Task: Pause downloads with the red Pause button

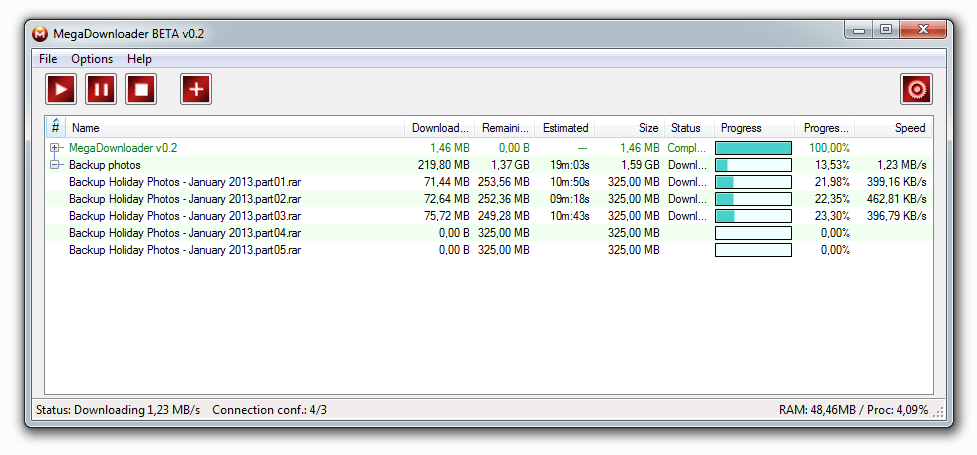Action: [x=101, y=89]
